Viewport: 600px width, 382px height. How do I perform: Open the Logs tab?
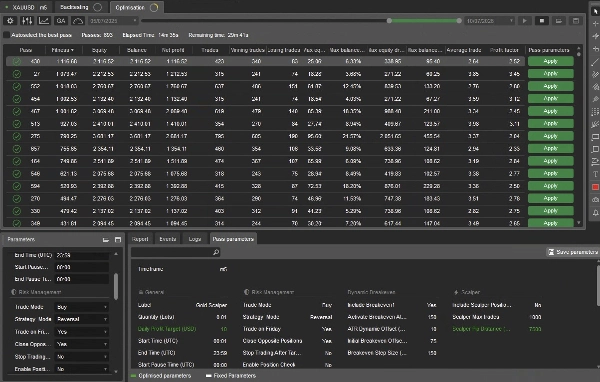coord(195,239)
